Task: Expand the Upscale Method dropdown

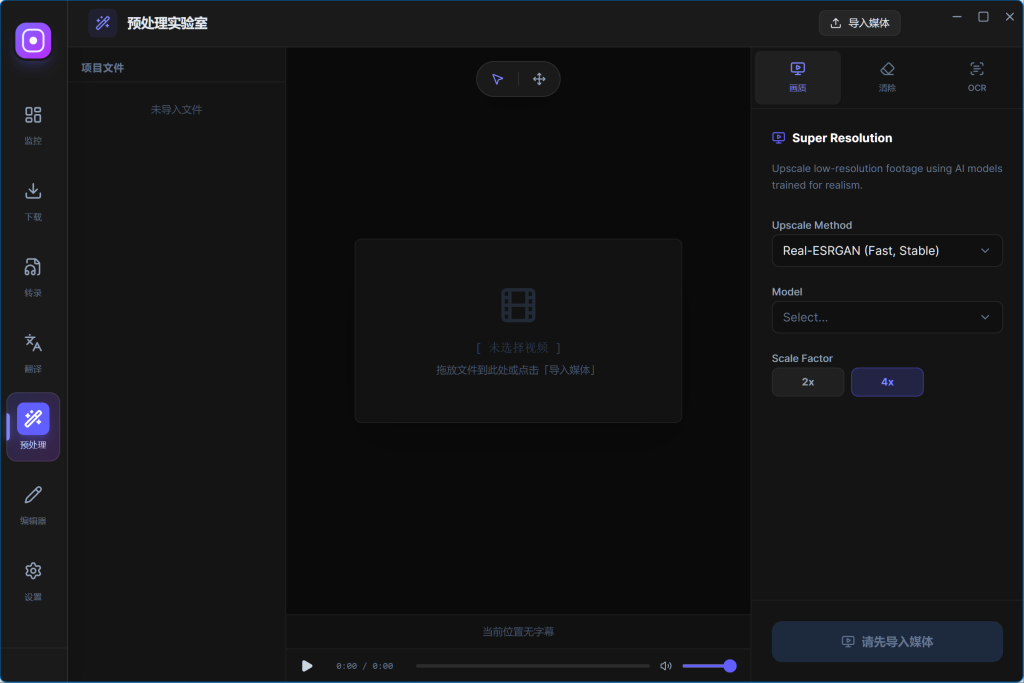Action: [887, 251]
